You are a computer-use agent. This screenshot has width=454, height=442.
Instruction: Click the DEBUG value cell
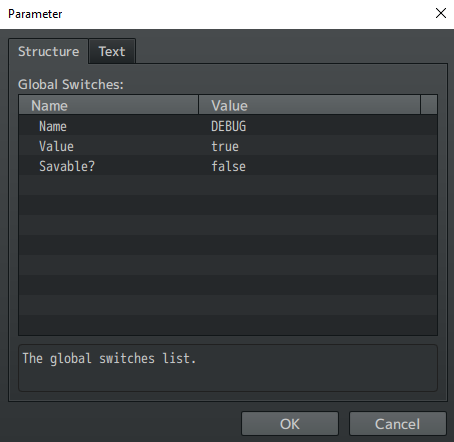pos(229,126)
